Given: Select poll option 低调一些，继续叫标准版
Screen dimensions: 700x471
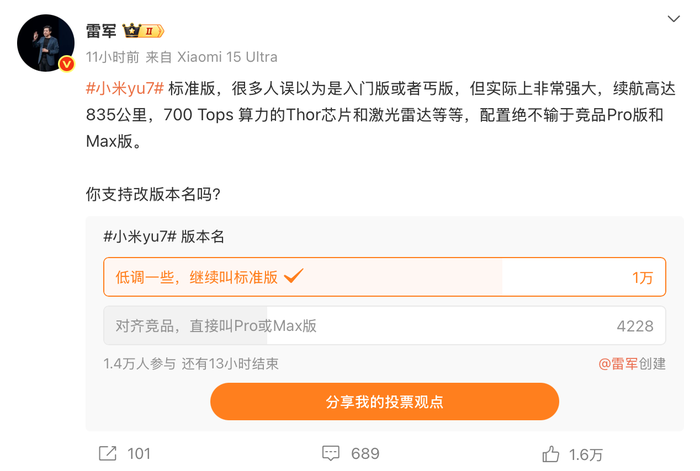Looking at the screenshot, I should 197,277.
